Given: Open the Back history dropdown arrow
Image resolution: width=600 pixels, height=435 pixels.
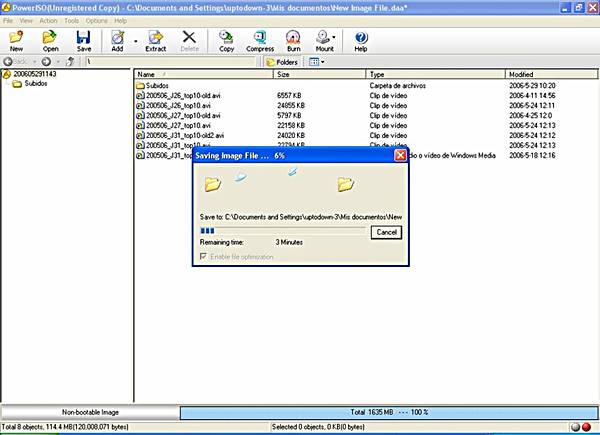Looking at the screenshot, I should [34, 62].
